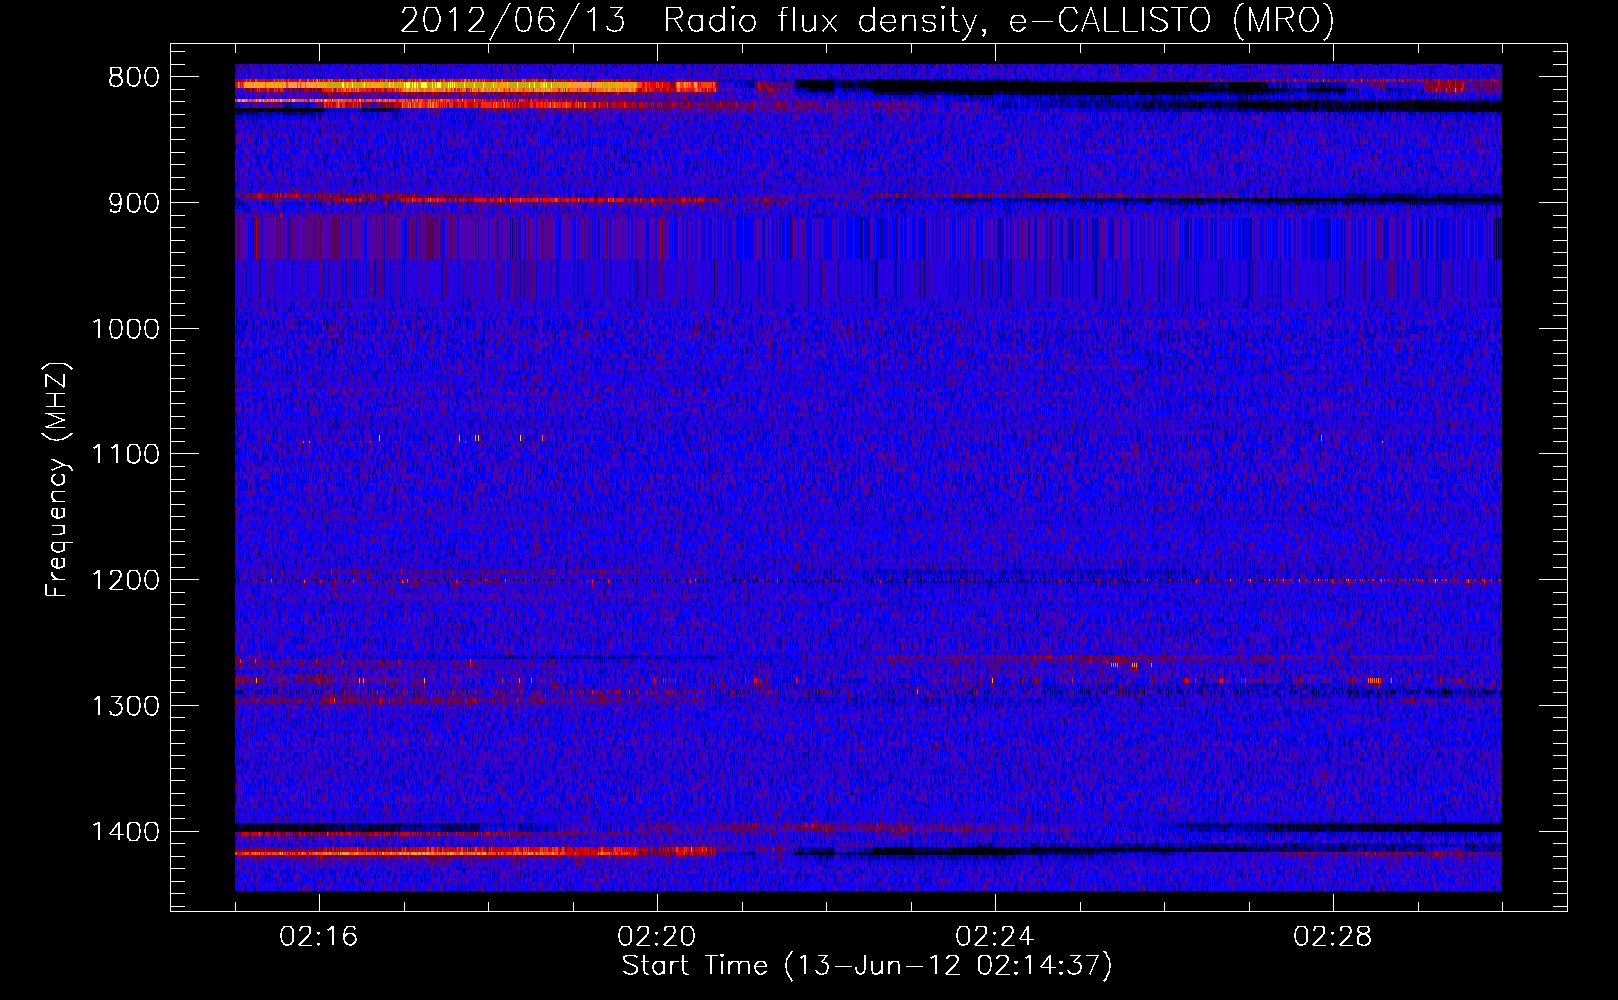The height and width of the screenshot is (1000, 1618).
Task: Click the red-orange band near 1415 MHz
Action: pyautogui.click(x=475, y=852)
